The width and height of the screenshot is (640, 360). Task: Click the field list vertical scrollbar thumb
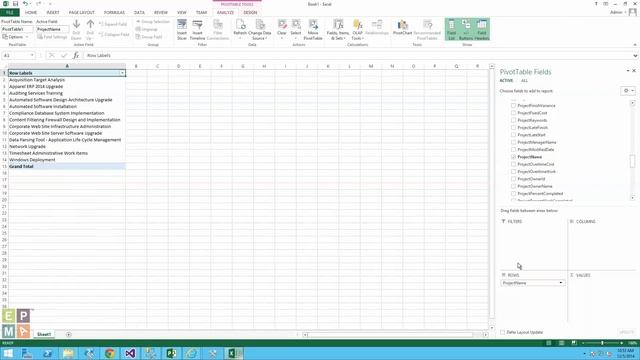[632, 161]
